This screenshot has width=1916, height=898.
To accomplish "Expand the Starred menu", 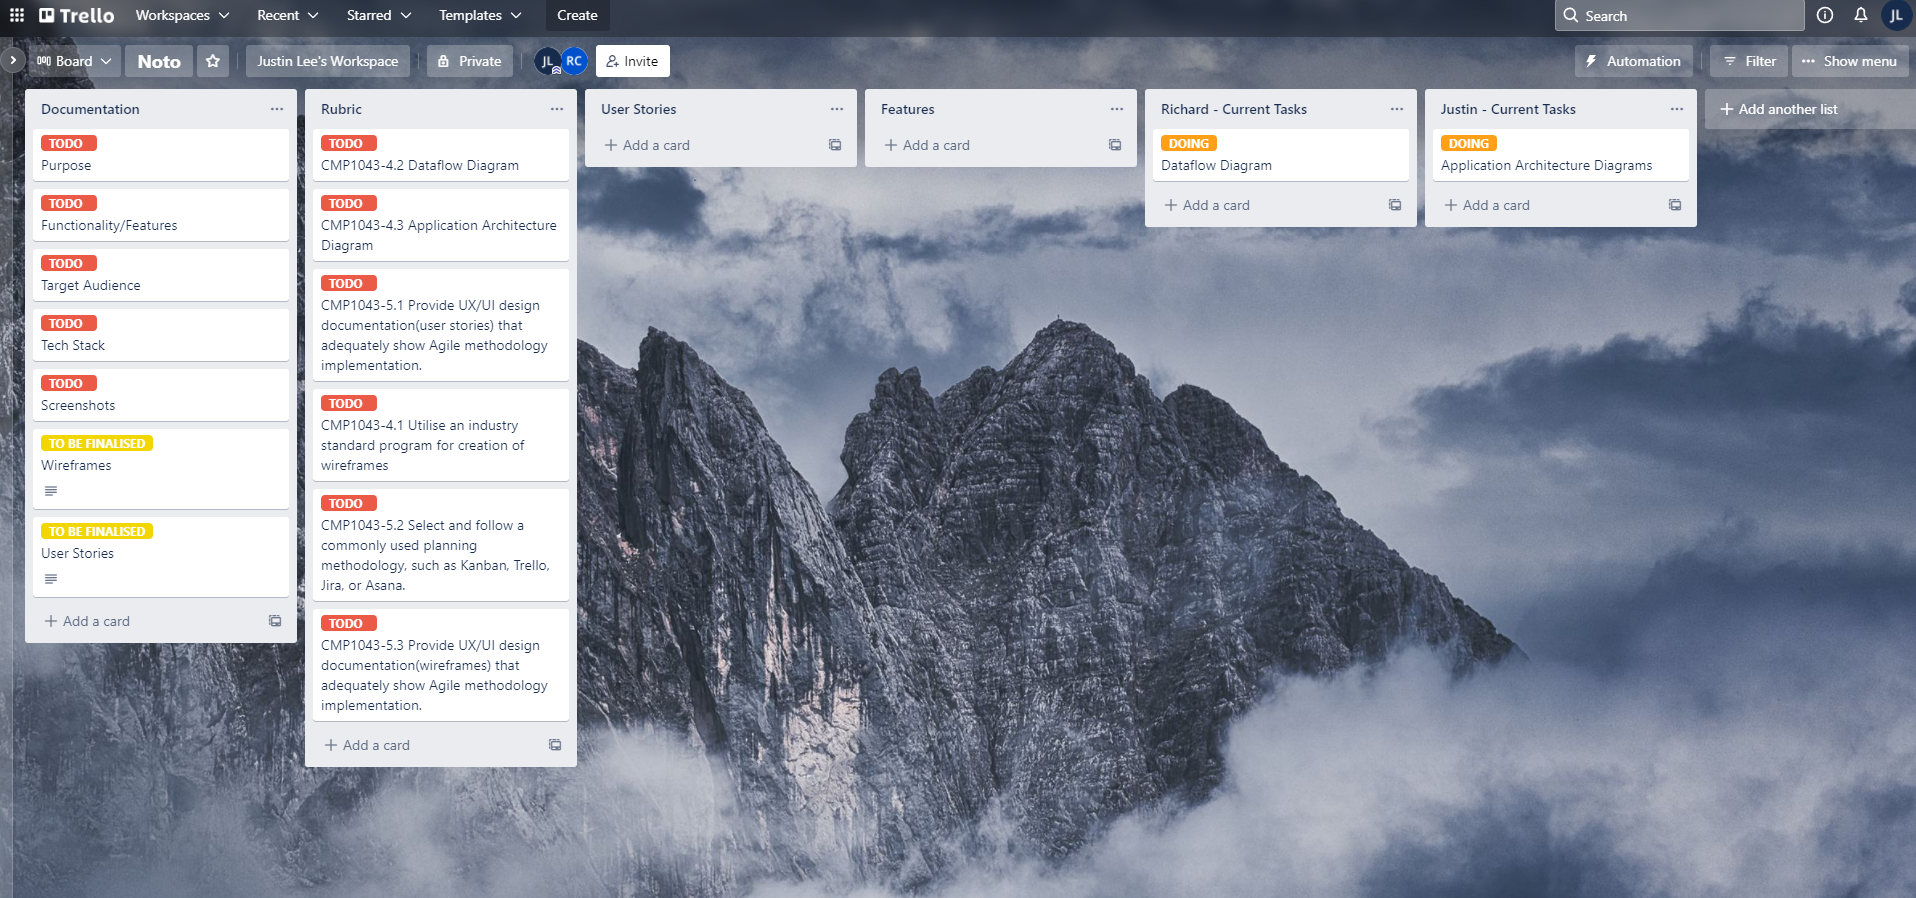I will coord(378,15).
